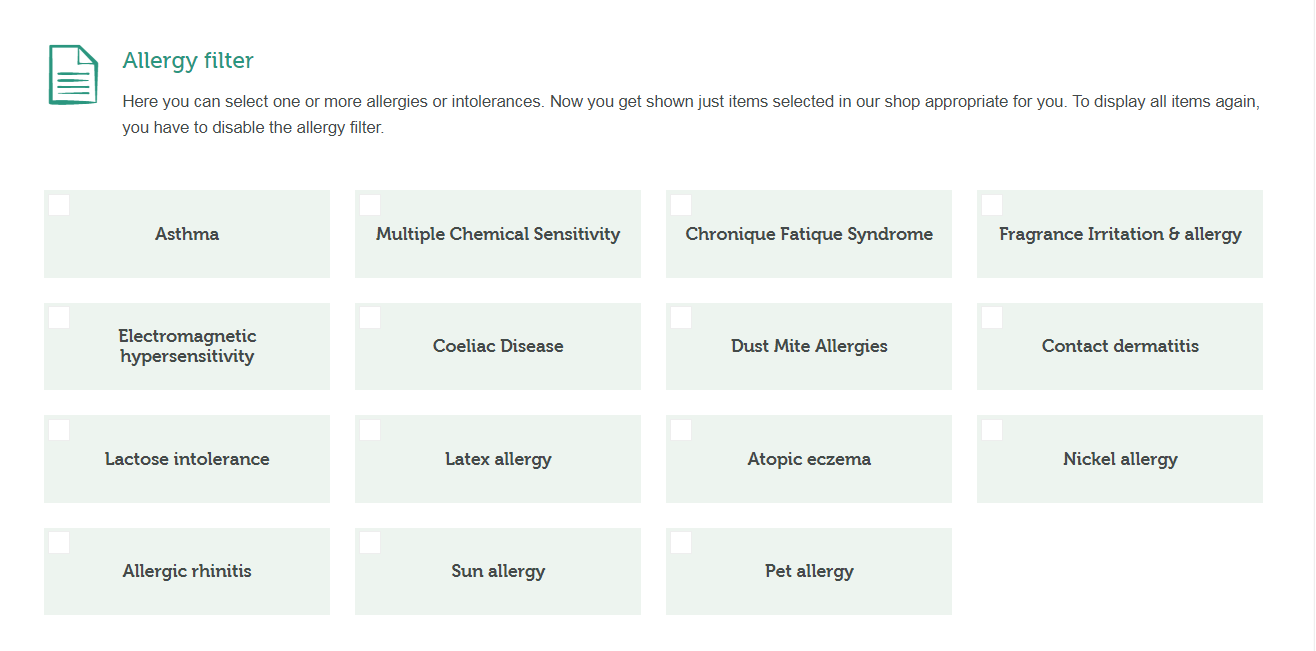The width and height of the screenshot is (1316, 651).
Task: Check the Pet allergy checkbox
Action: [681, 543]
